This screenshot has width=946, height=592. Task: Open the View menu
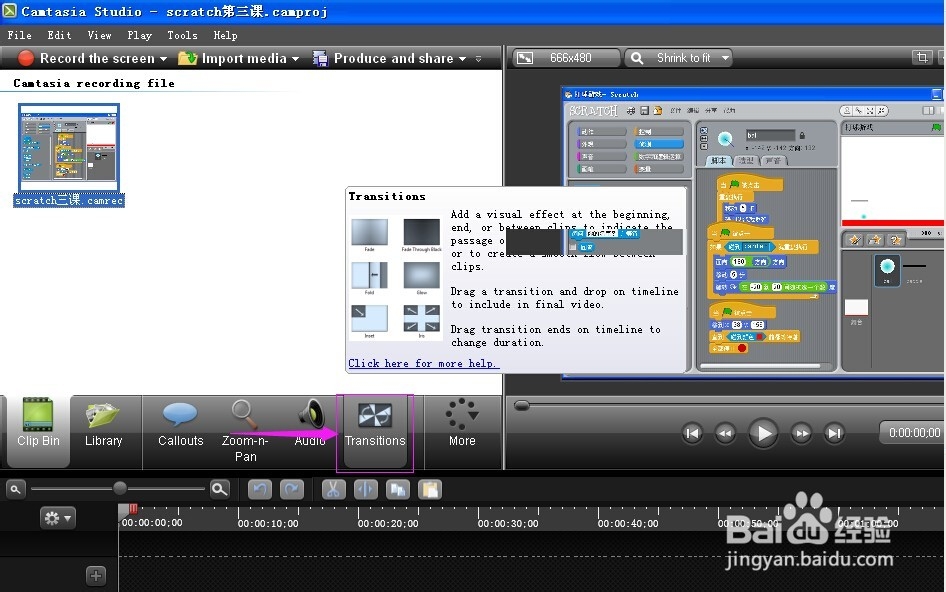[99, 35]
